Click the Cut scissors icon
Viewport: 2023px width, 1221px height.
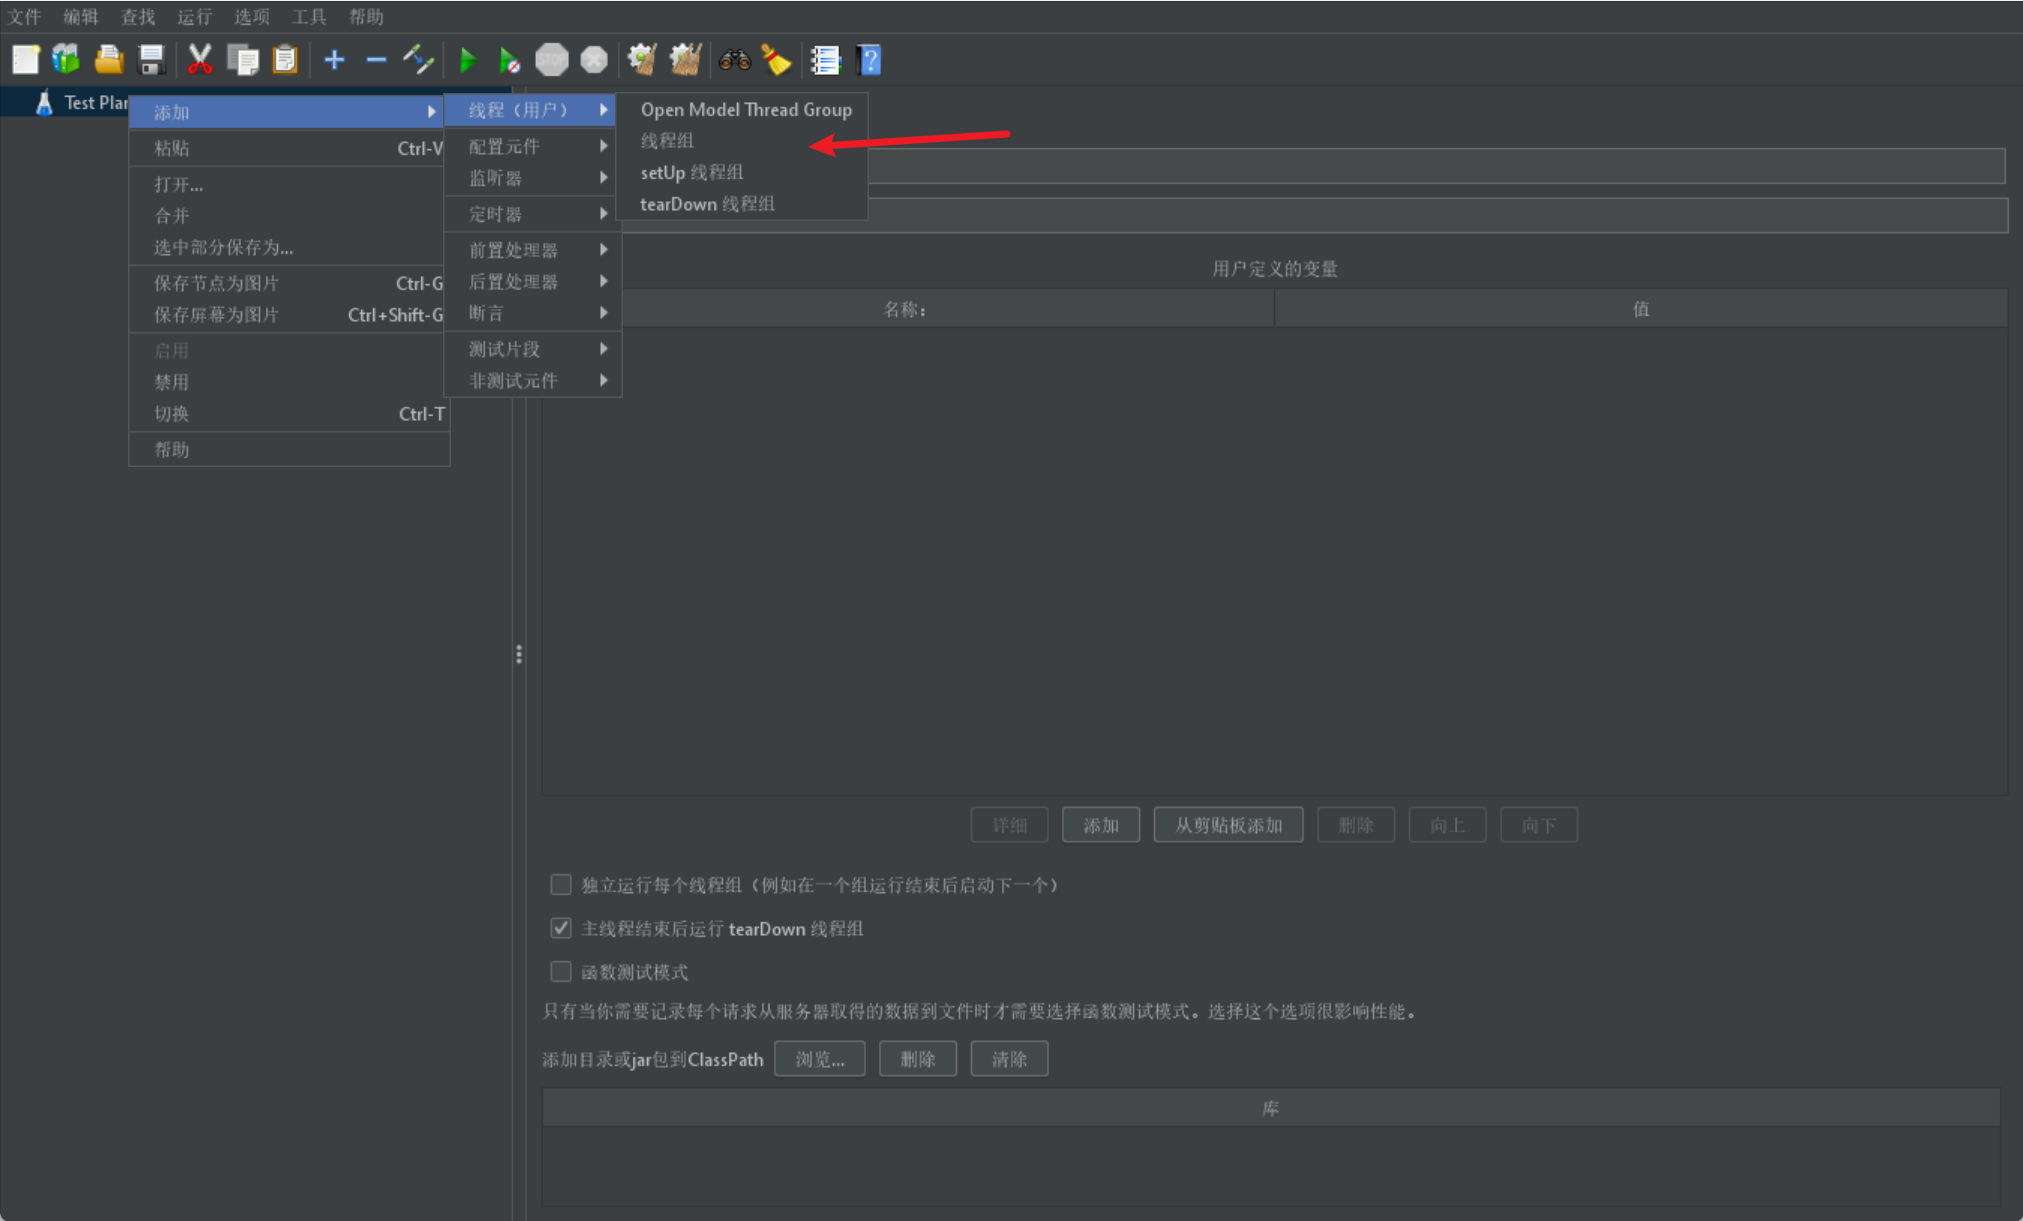click(x=200, y=60)
